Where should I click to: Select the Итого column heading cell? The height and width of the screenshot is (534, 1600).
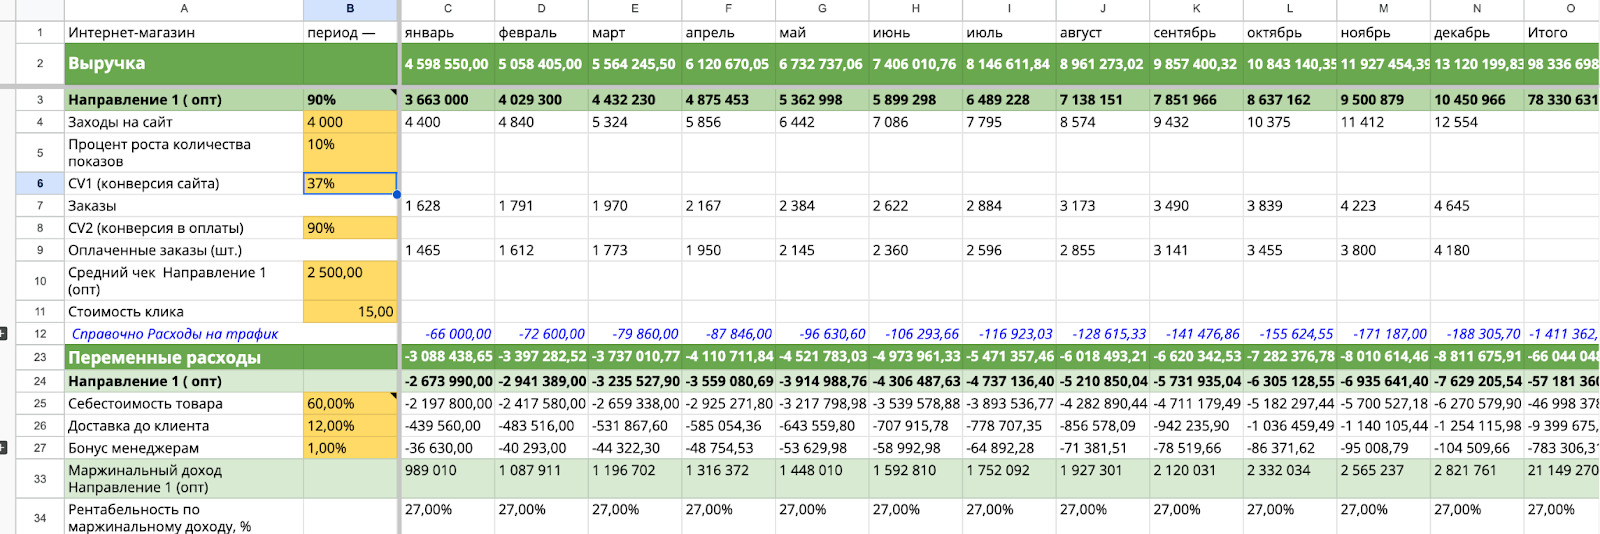pyautogui.click(x=1560, y=33)
